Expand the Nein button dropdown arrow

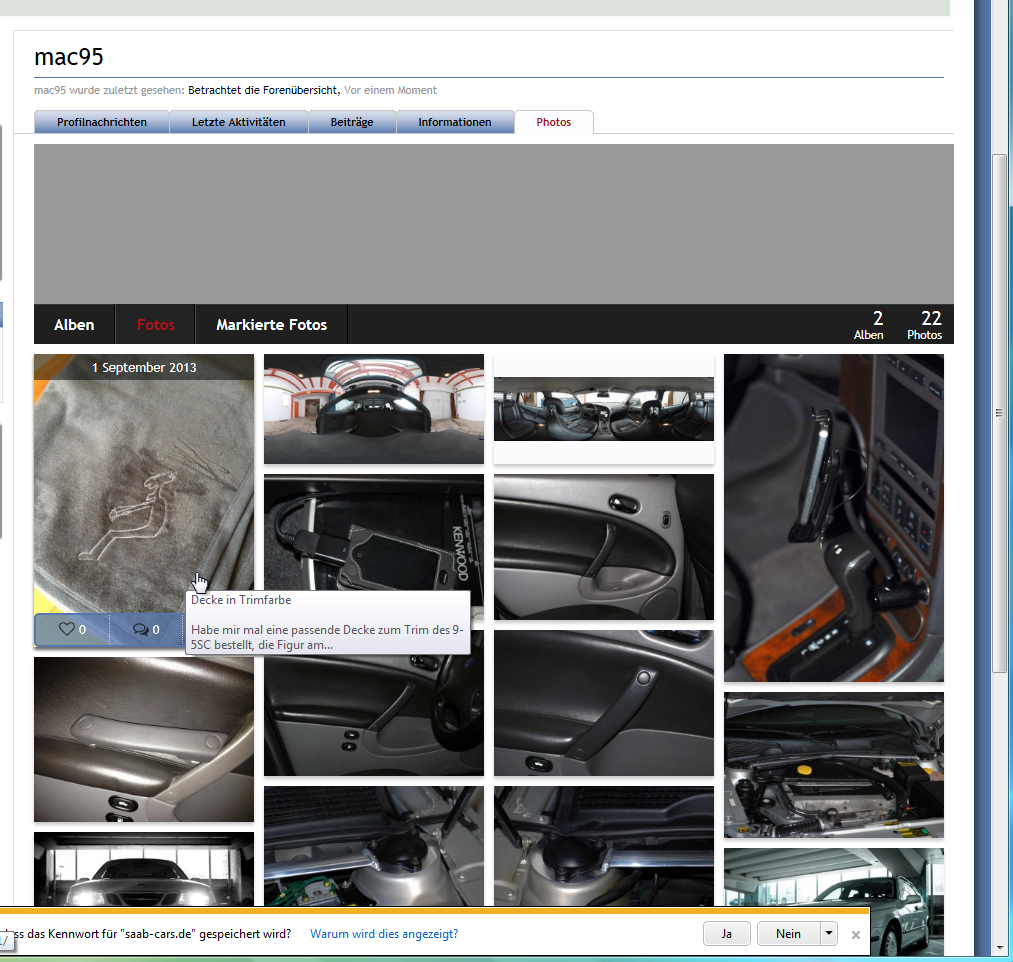pyautogui.click(x=829, y=934)
